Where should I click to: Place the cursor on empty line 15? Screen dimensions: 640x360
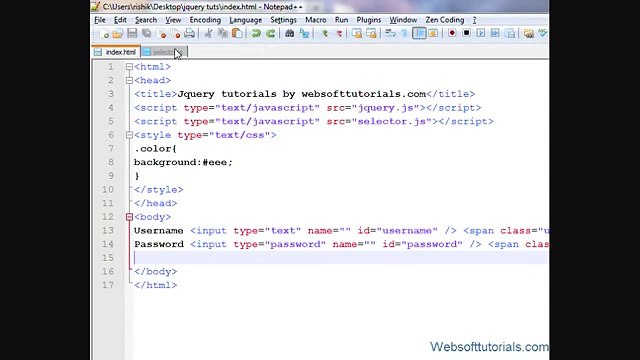[x=341, y=258]
